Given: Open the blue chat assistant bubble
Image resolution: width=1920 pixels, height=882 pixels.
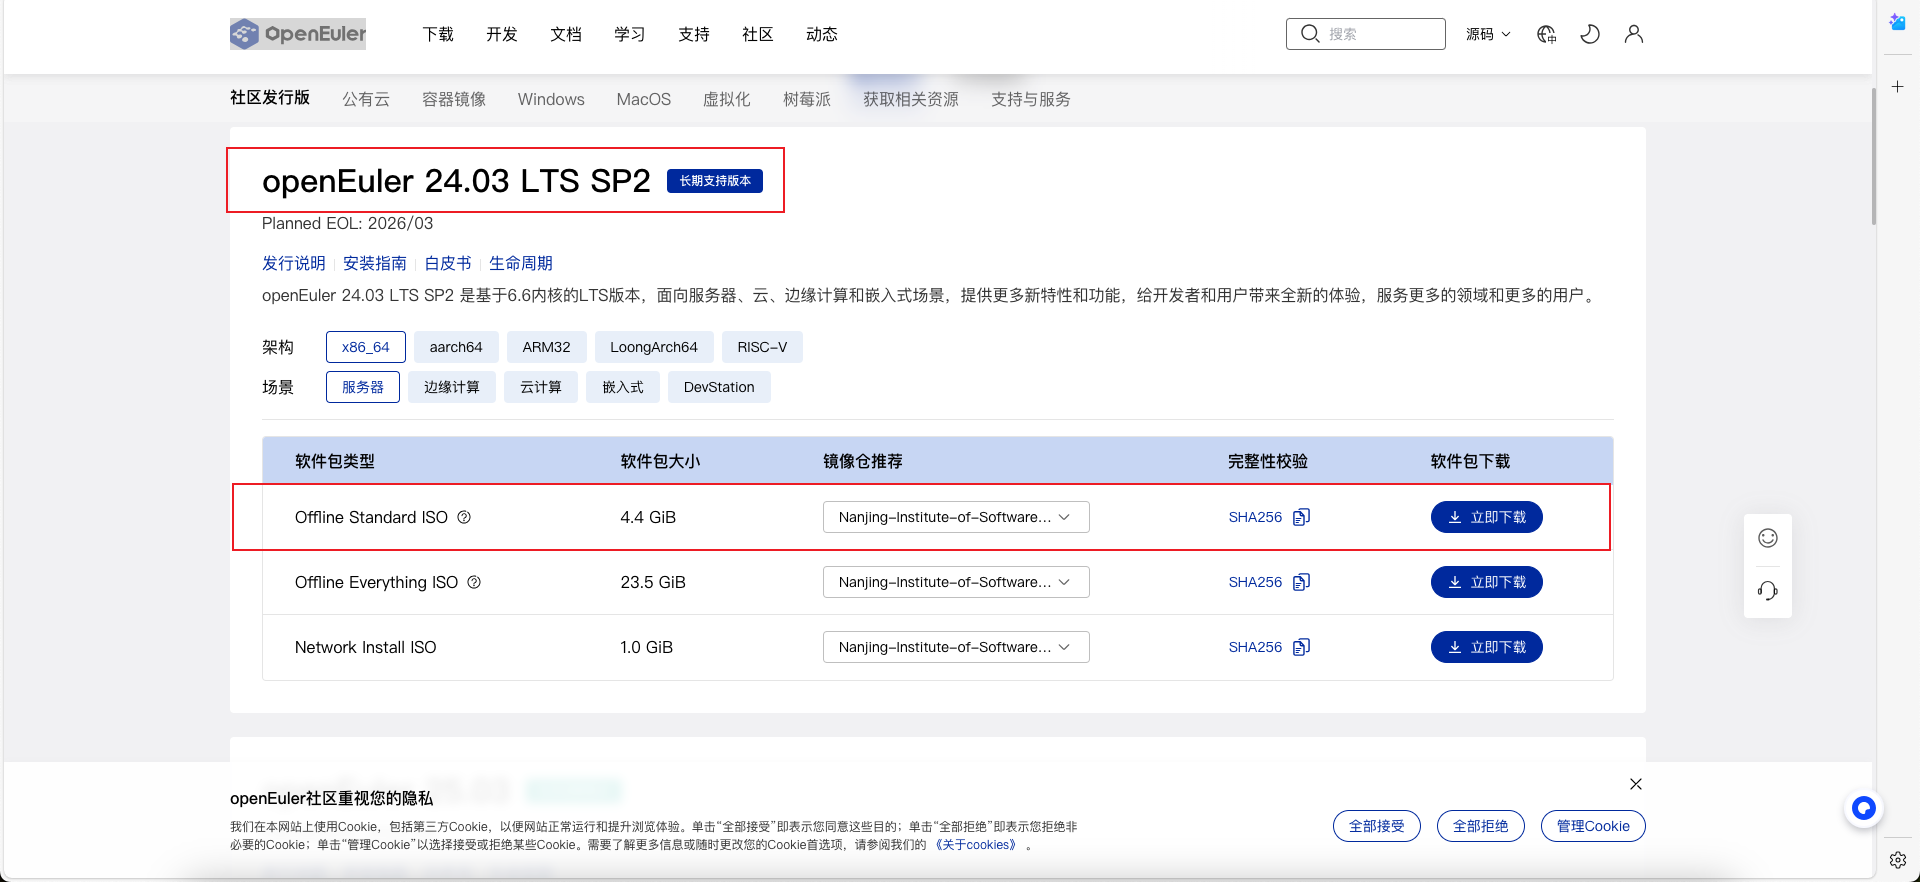Looking at the screenshot, I should pyautogui.click(x=1864, y=808).
